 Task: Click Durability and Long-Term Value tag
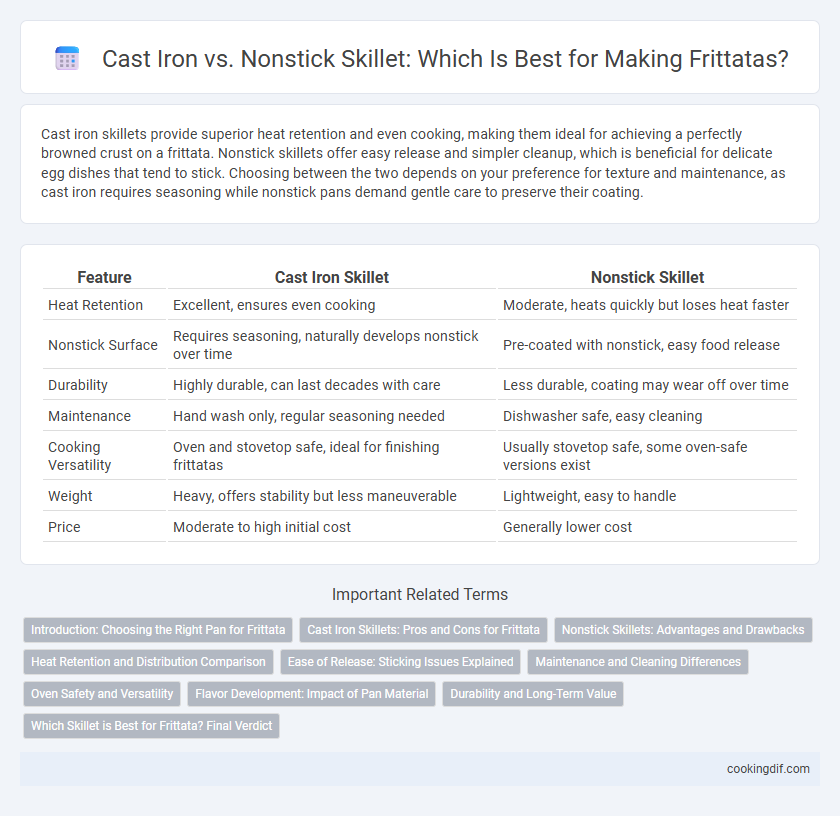[x=533, y=694]
